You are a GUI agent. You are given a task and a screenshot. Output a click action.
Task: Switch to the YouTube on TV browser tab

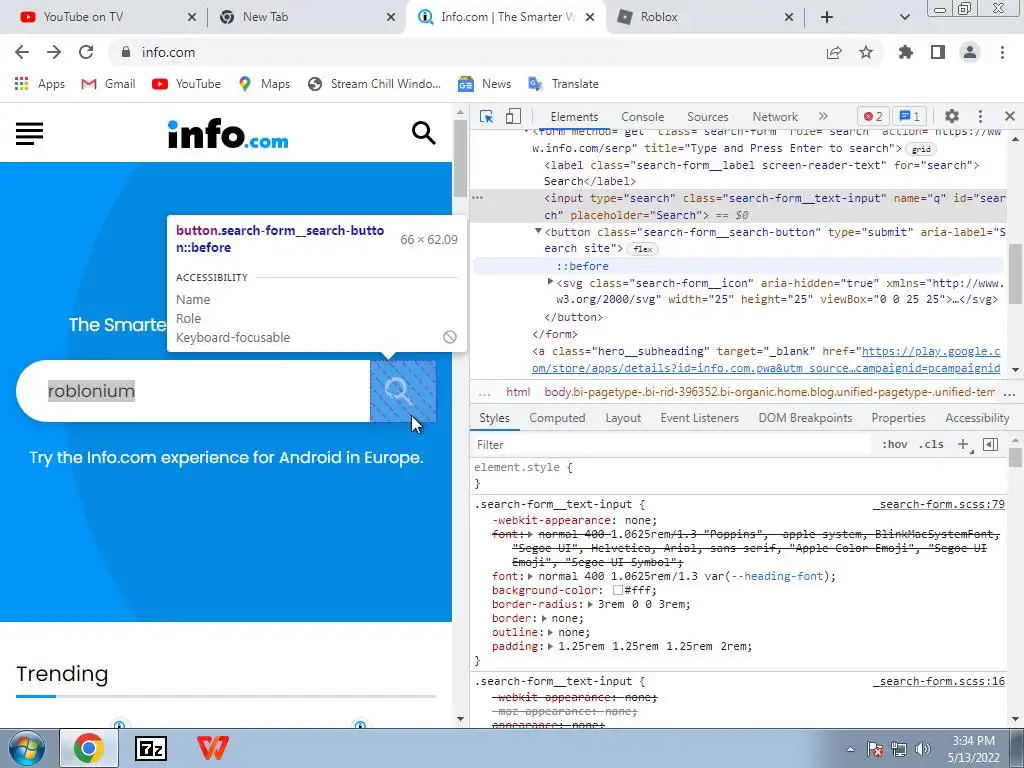[x=108, y=17]
